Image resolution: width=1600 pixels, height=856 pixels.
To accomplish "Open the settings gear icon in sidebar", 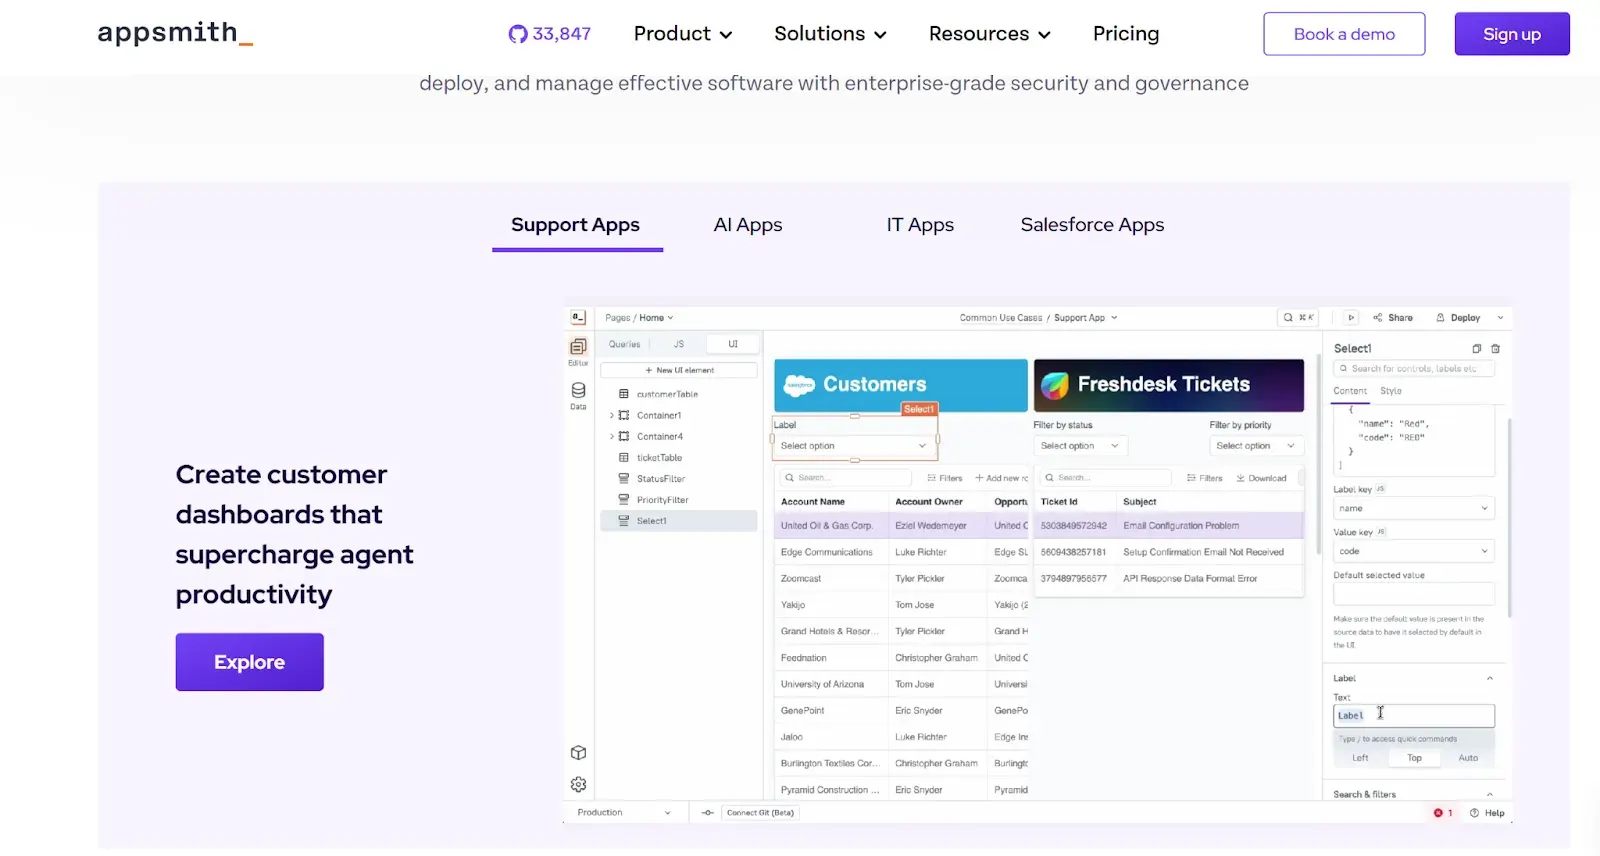I will pyautogui.click(x=578, y=785).
